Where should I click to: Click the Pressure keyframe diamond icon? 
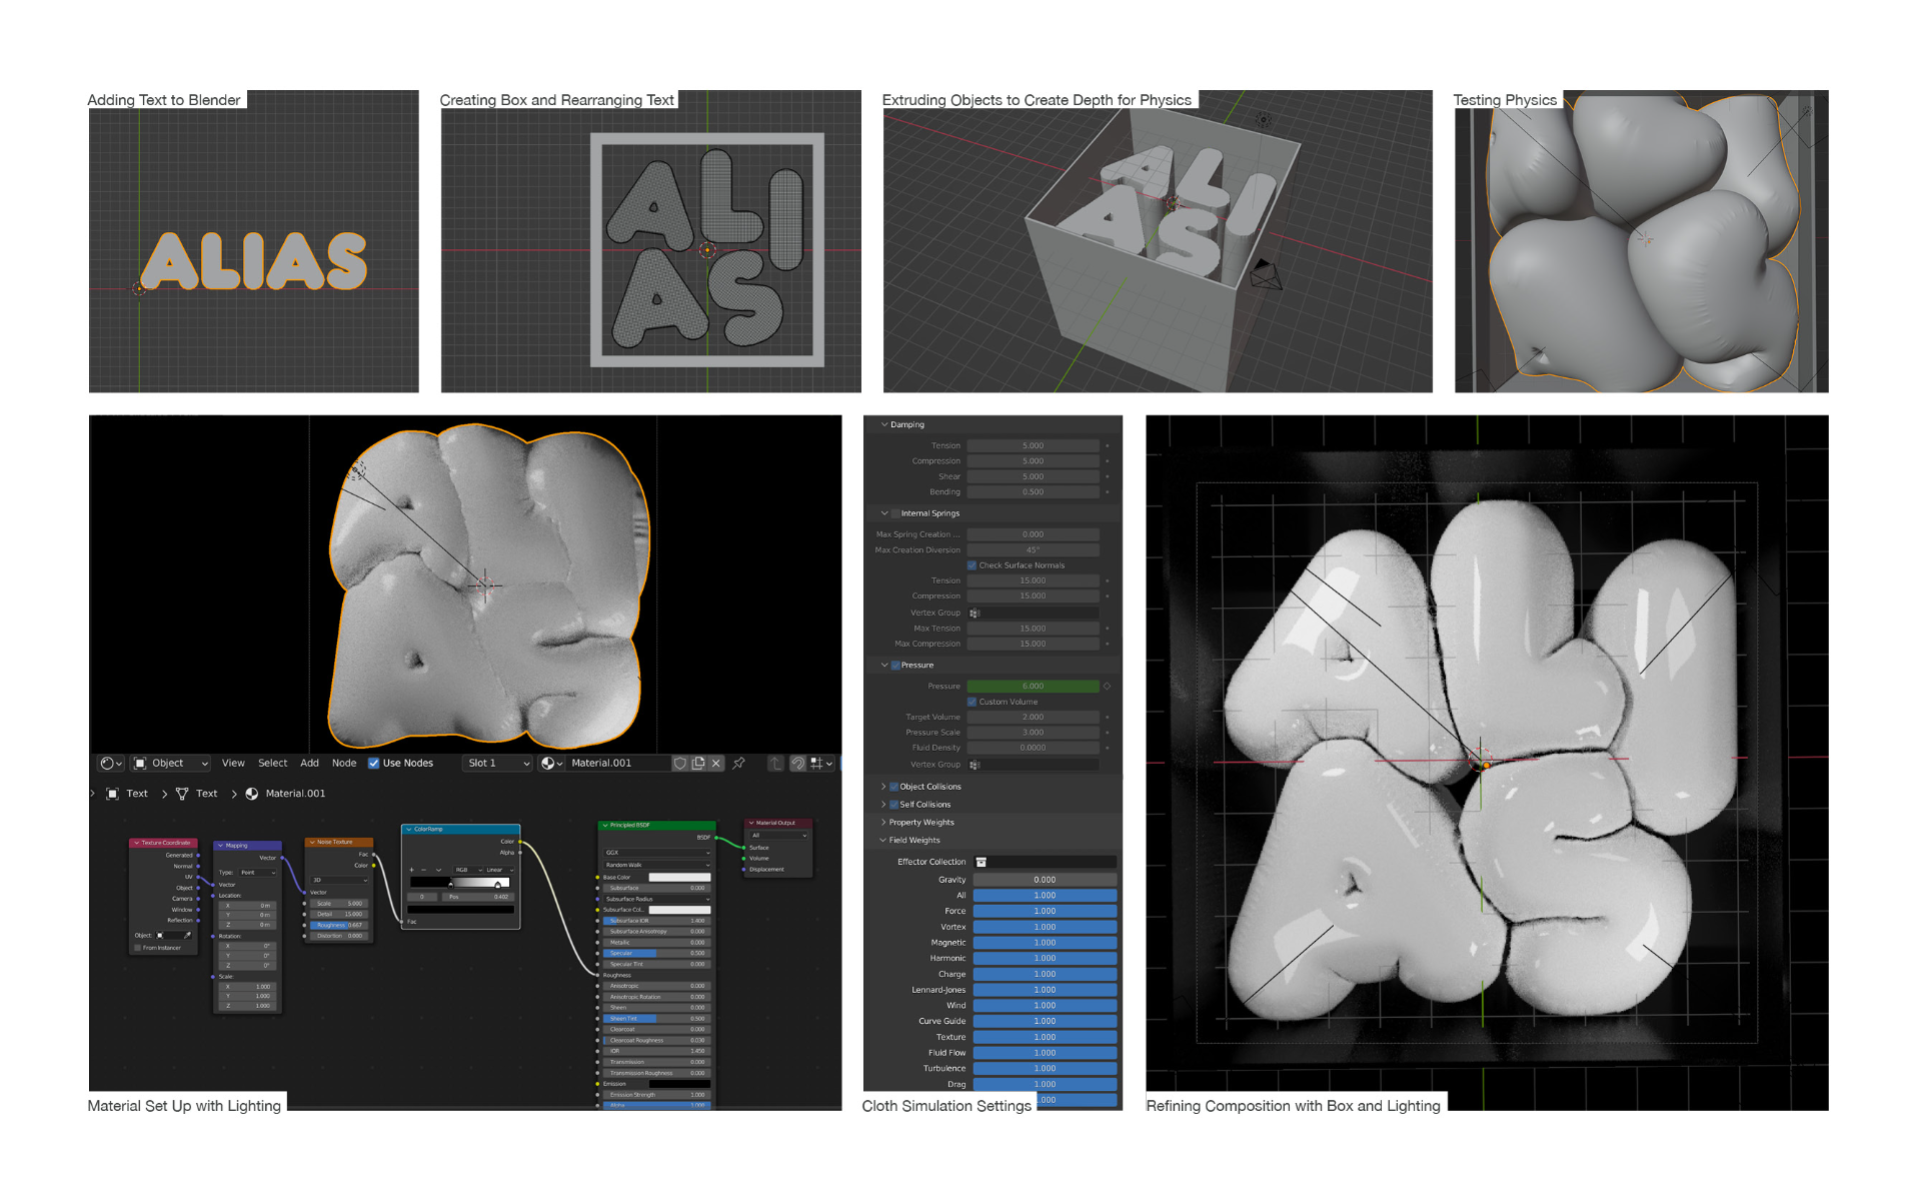pyautogui.click(x=1107, y=686)
